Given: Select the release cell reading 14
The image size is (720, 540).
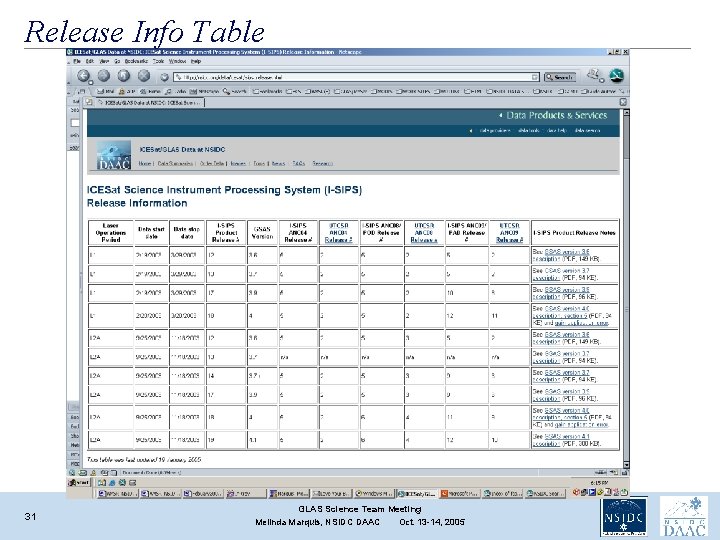Looking at the screenshot, I should [x=226, y=376].
